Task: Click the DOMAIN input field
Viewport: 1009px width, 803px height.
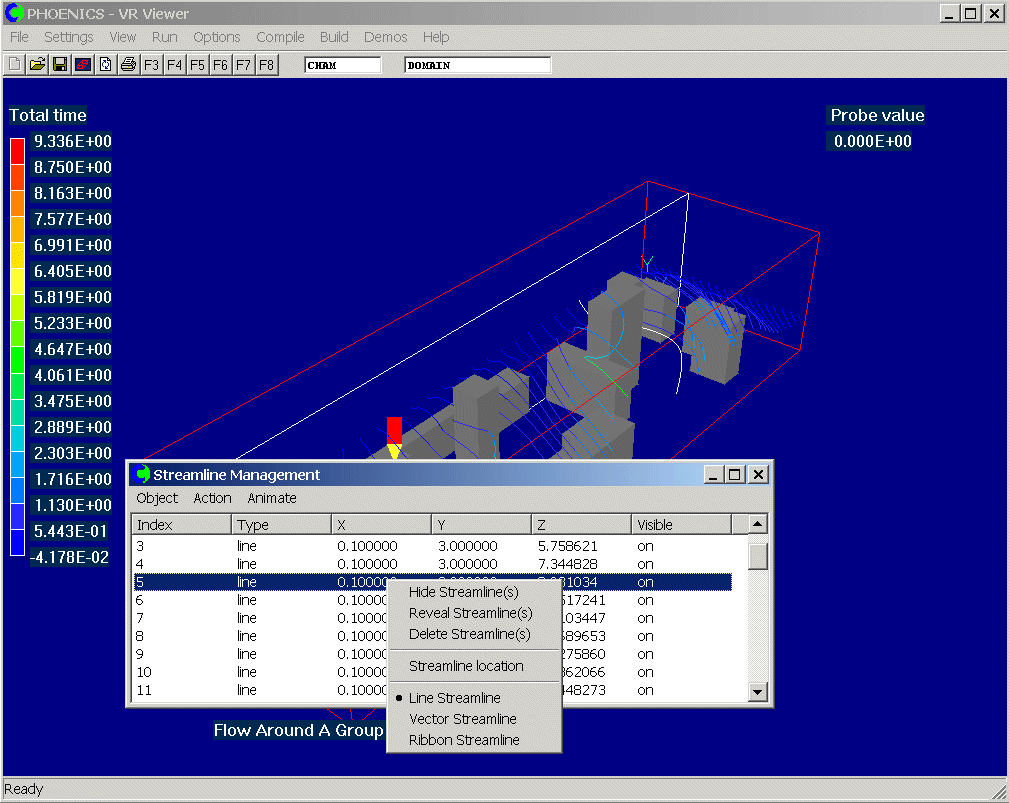Action: pos(477,65)
